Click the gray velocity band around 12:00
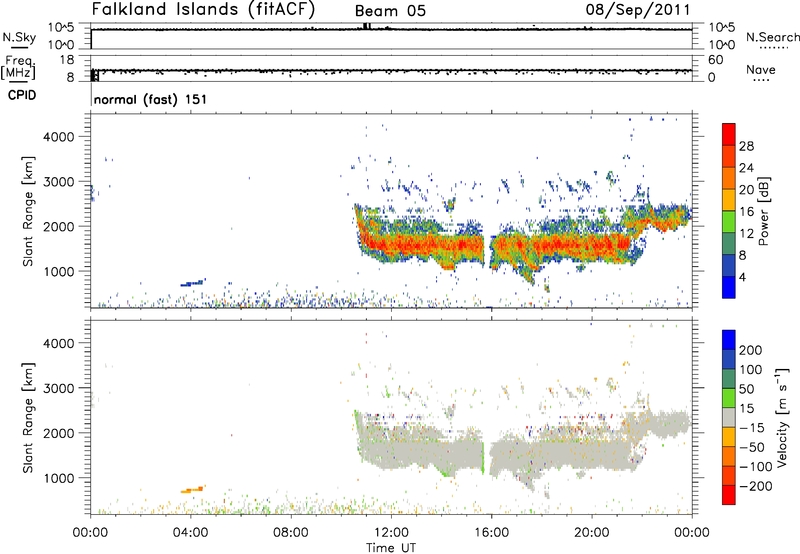The height and width of the screenshot is (554, 800). [390, 451]
